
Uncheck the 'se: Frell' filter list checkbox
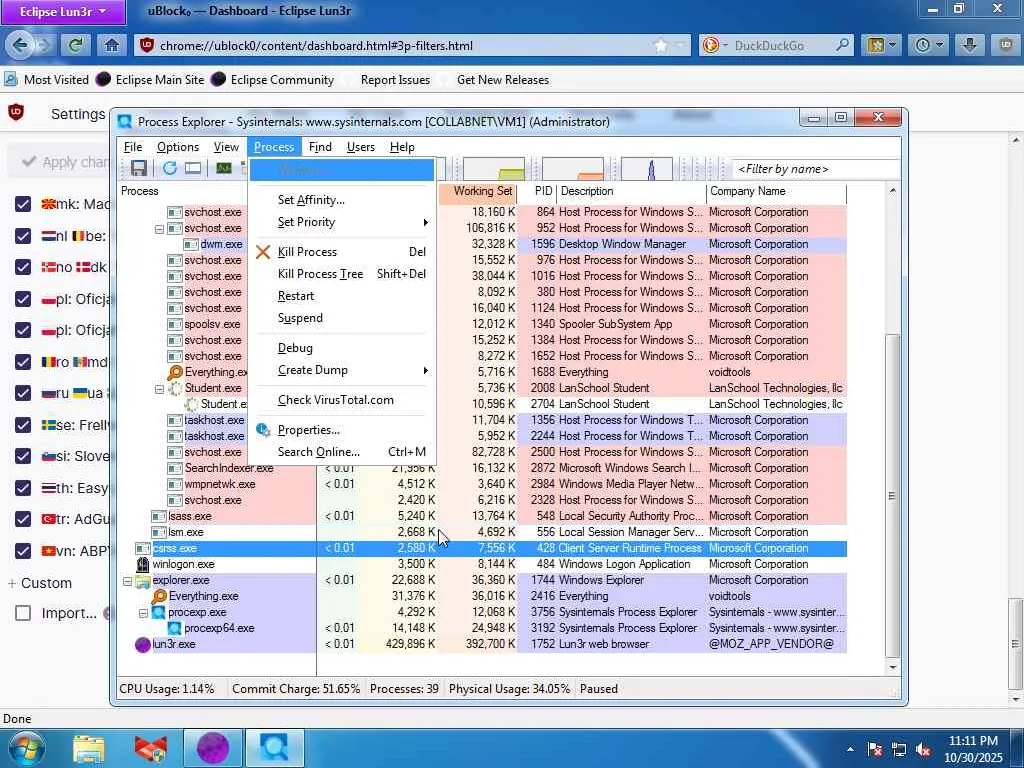pos(23,425)
